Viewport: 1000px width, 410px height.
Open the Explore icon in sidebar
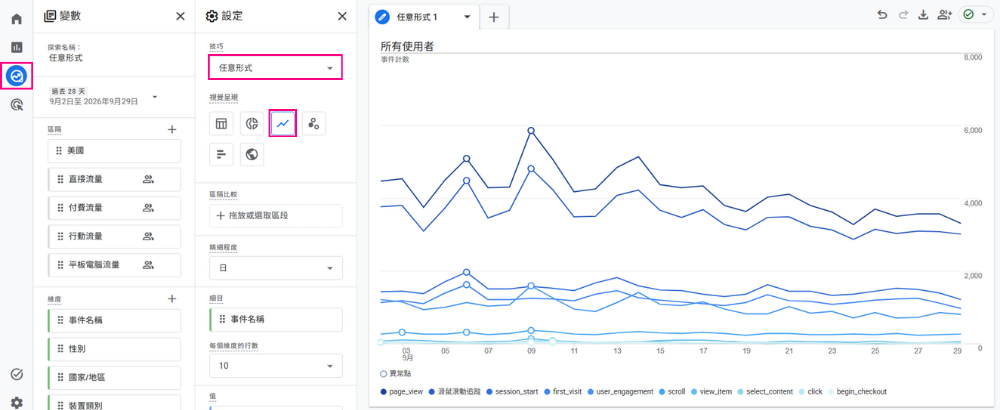[17, 76]
